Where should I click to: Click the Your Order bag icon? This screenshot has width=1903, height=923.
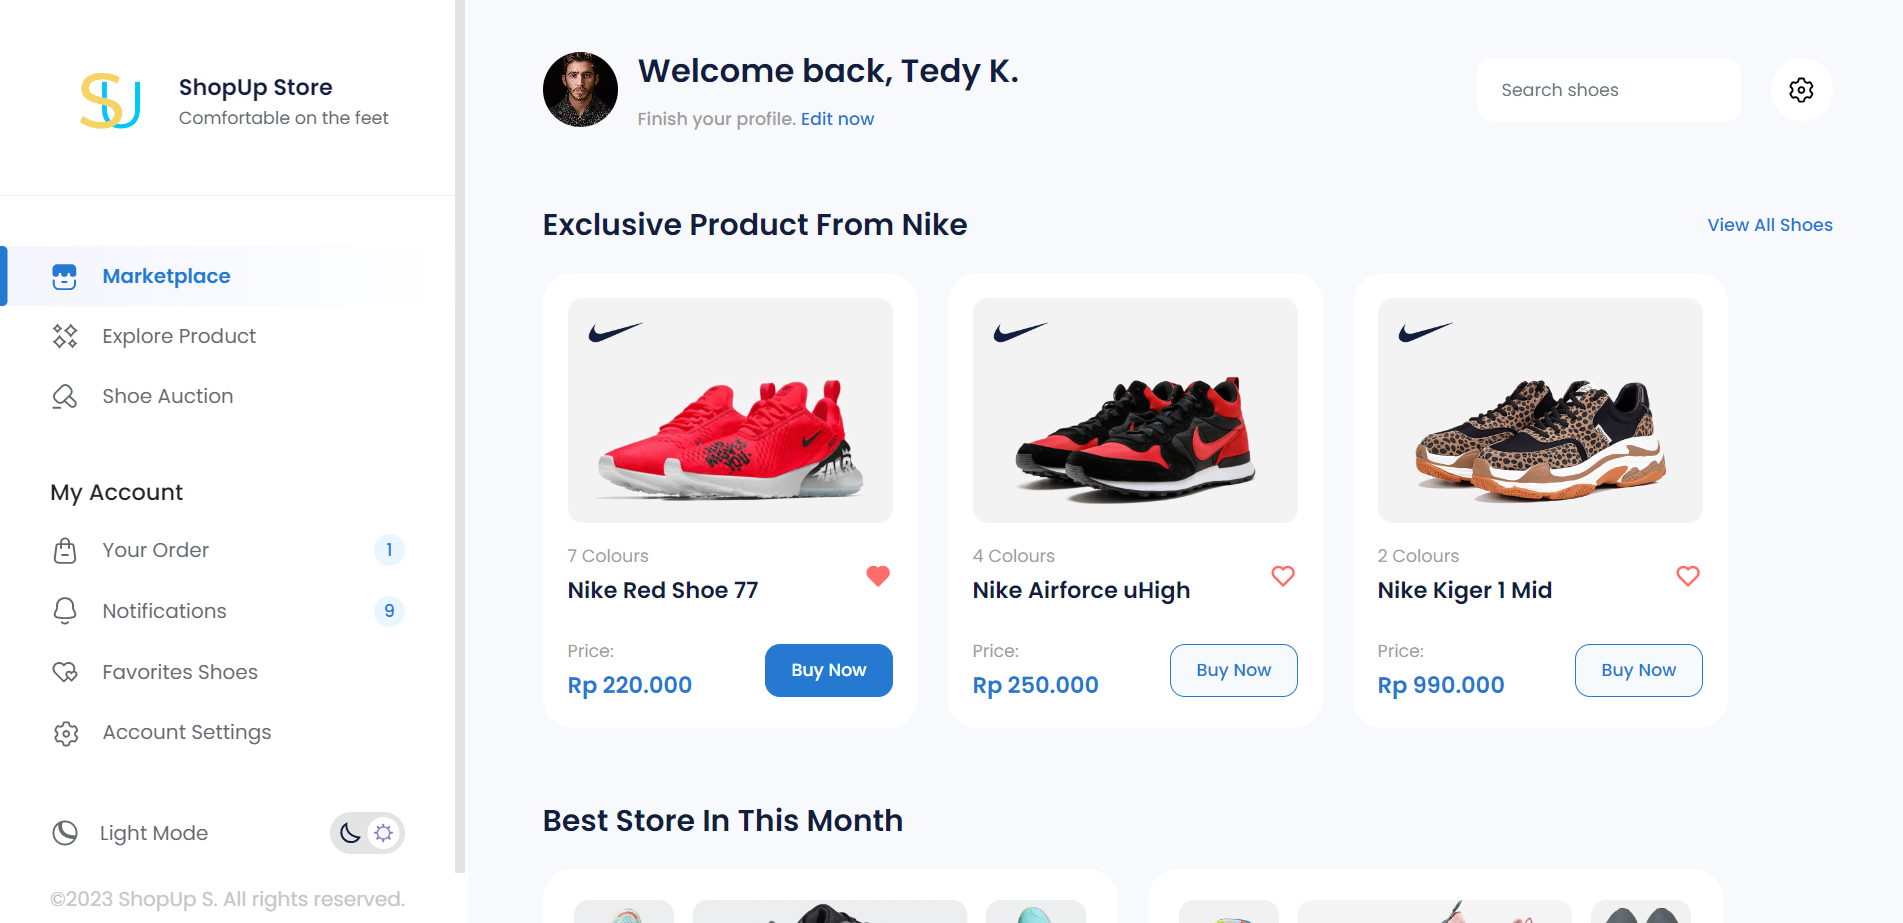pos(65,551)
